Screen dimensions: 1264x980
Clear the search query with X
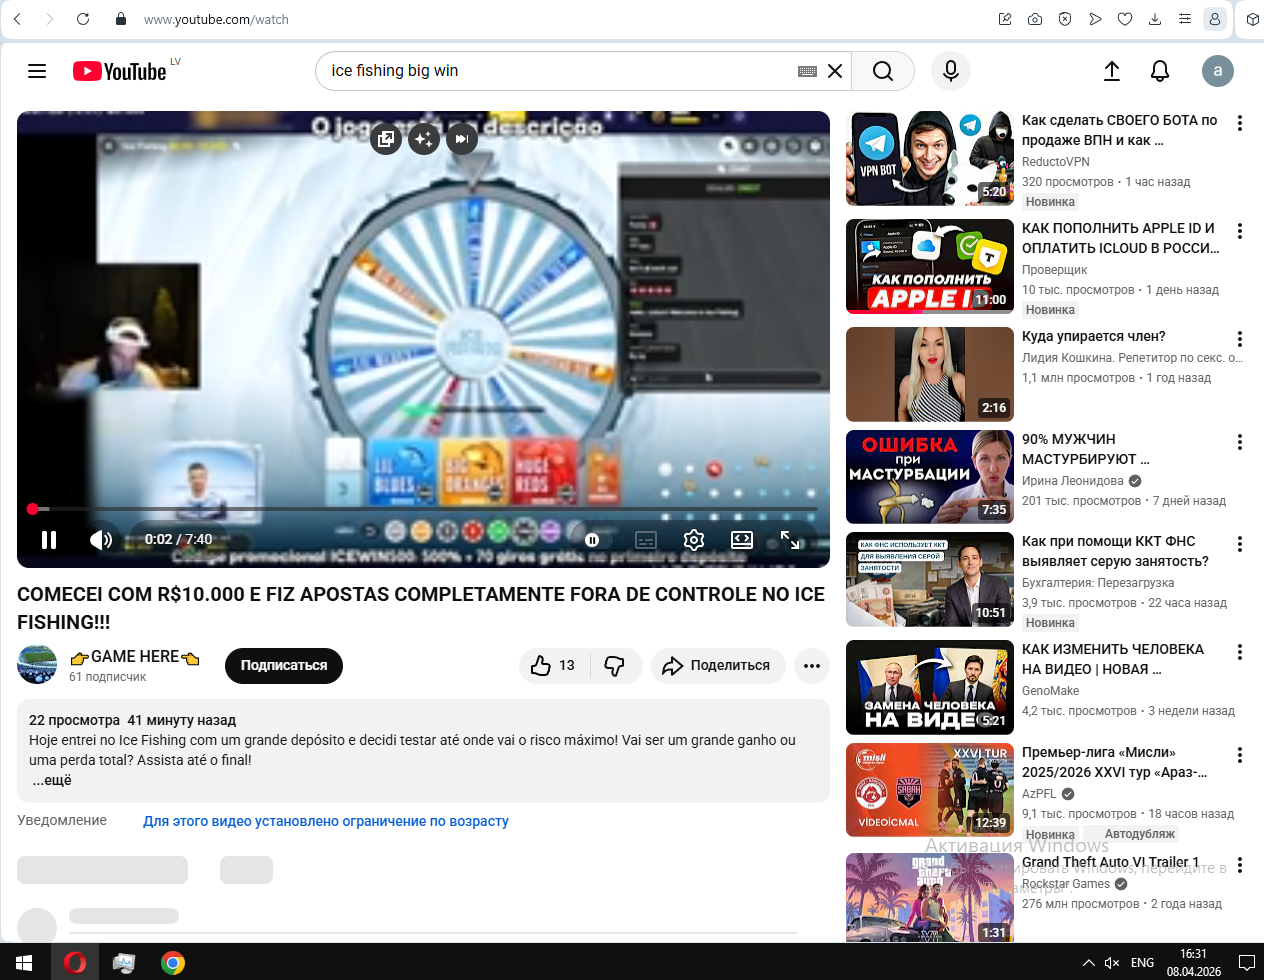coord(835,71)
